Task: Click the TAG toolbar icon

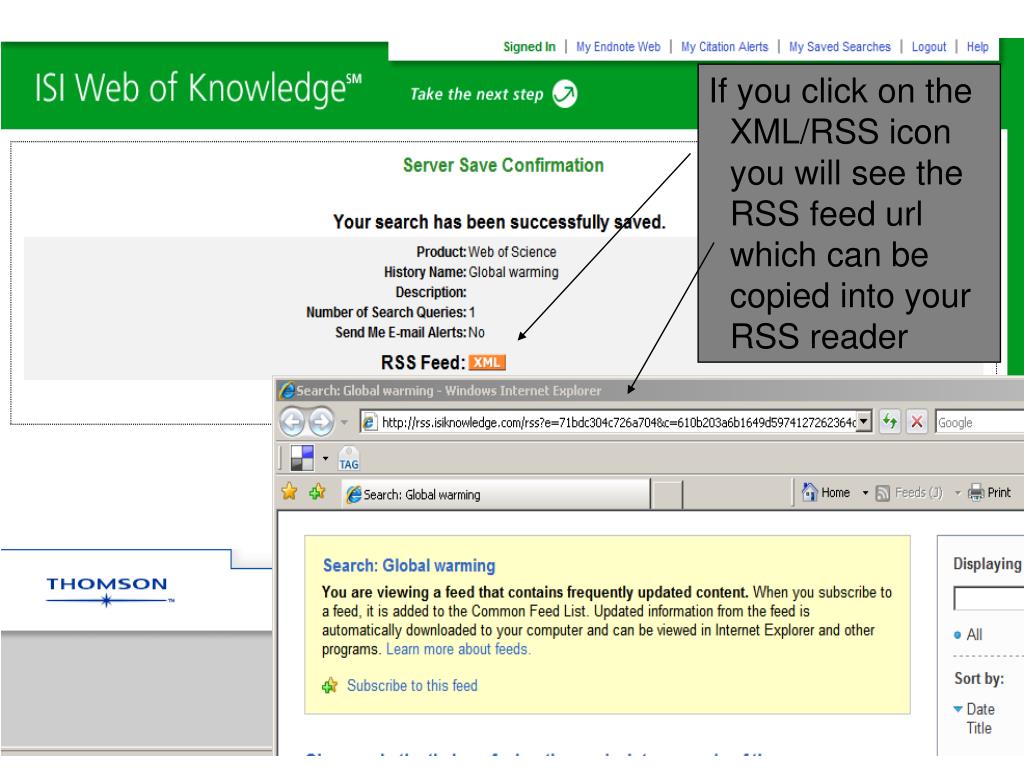Action: click(349, 458)
